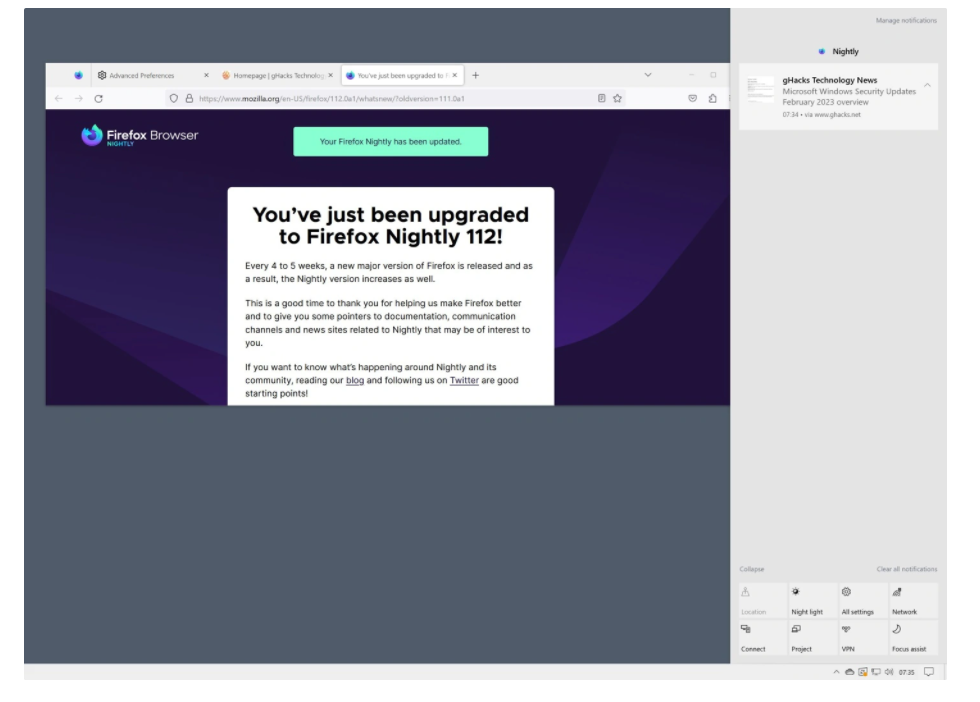Click the OneDrive cloud tray icon

pos(849,672)
